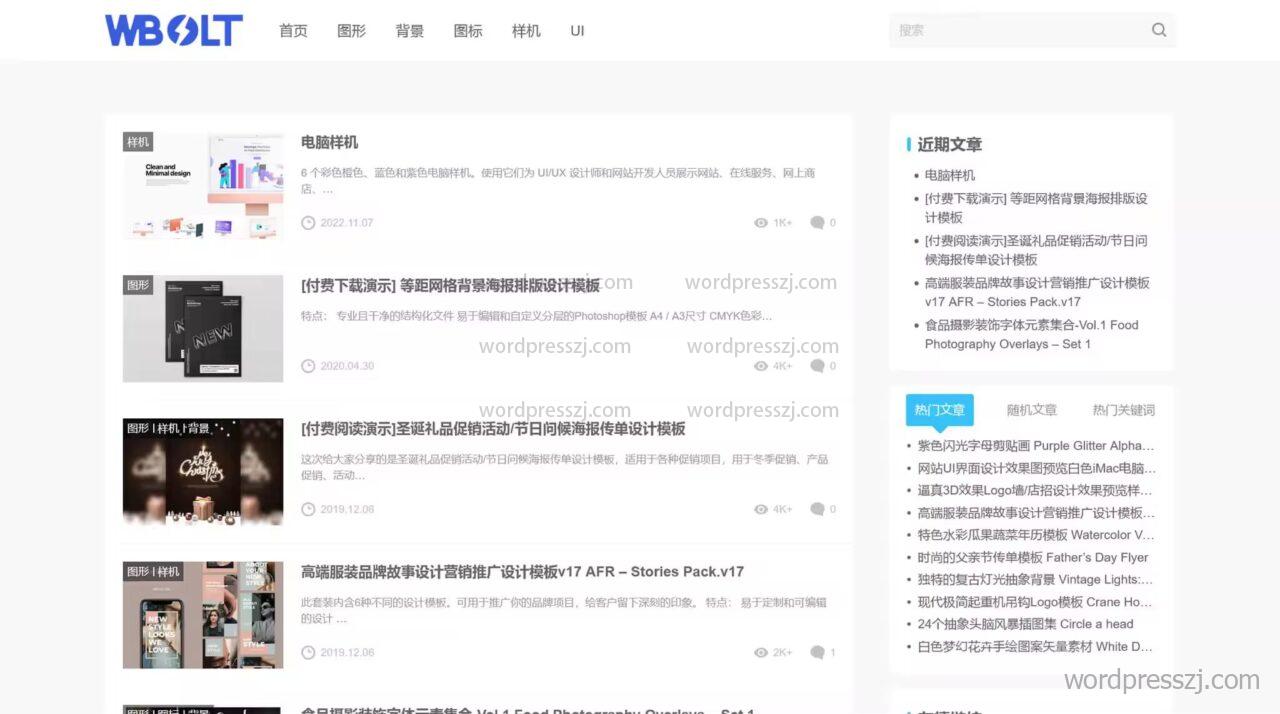Open 电脑样机 in 近期文章 sidebar

(950, 175)
